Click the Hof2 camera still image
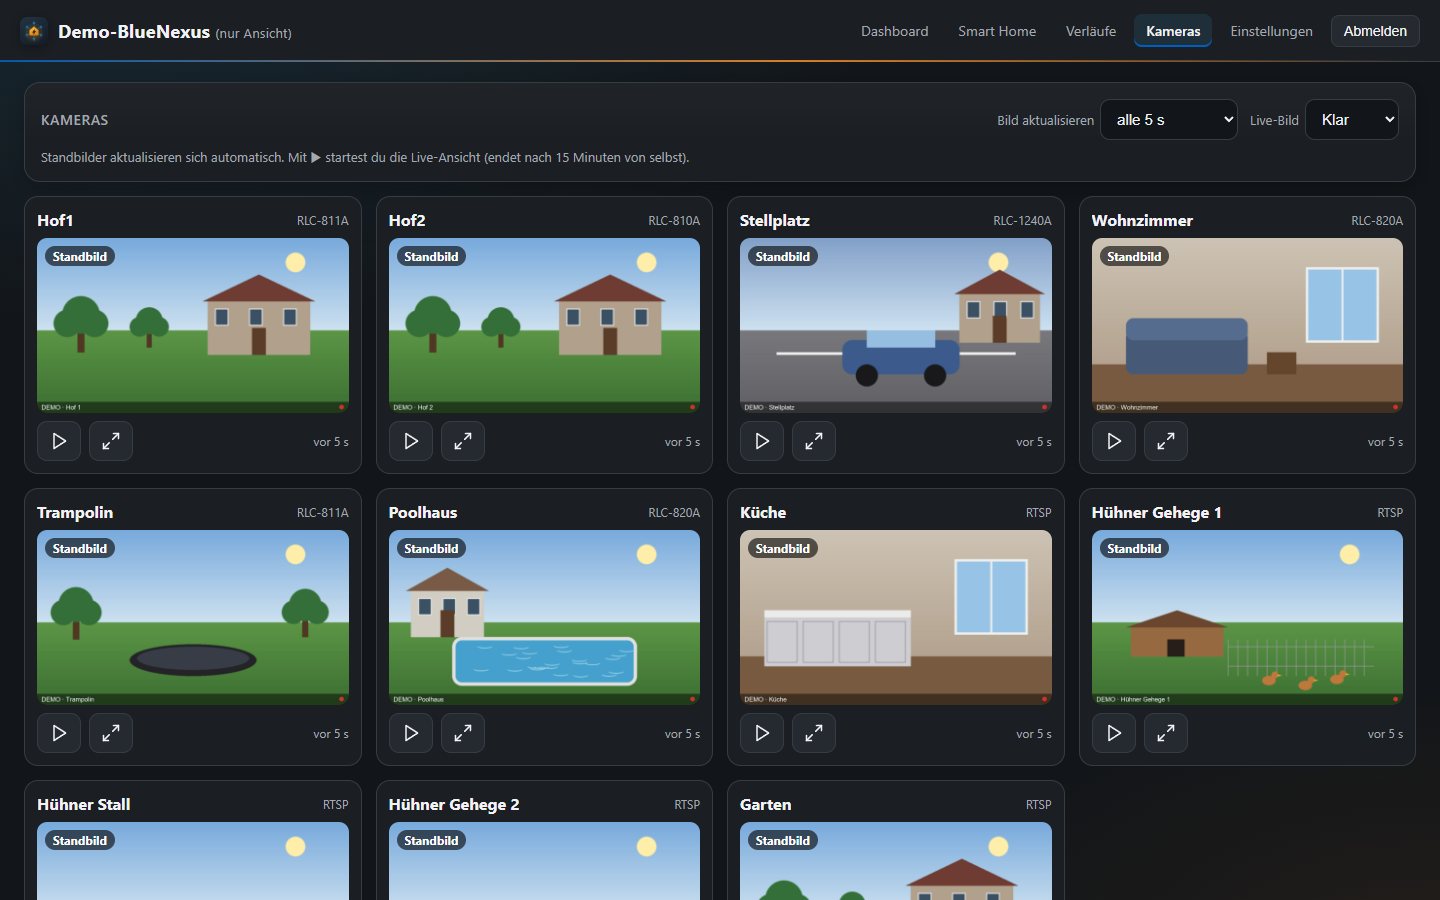Image resolution: width=1440 pixels, height=900 pixels. point(544,325)
